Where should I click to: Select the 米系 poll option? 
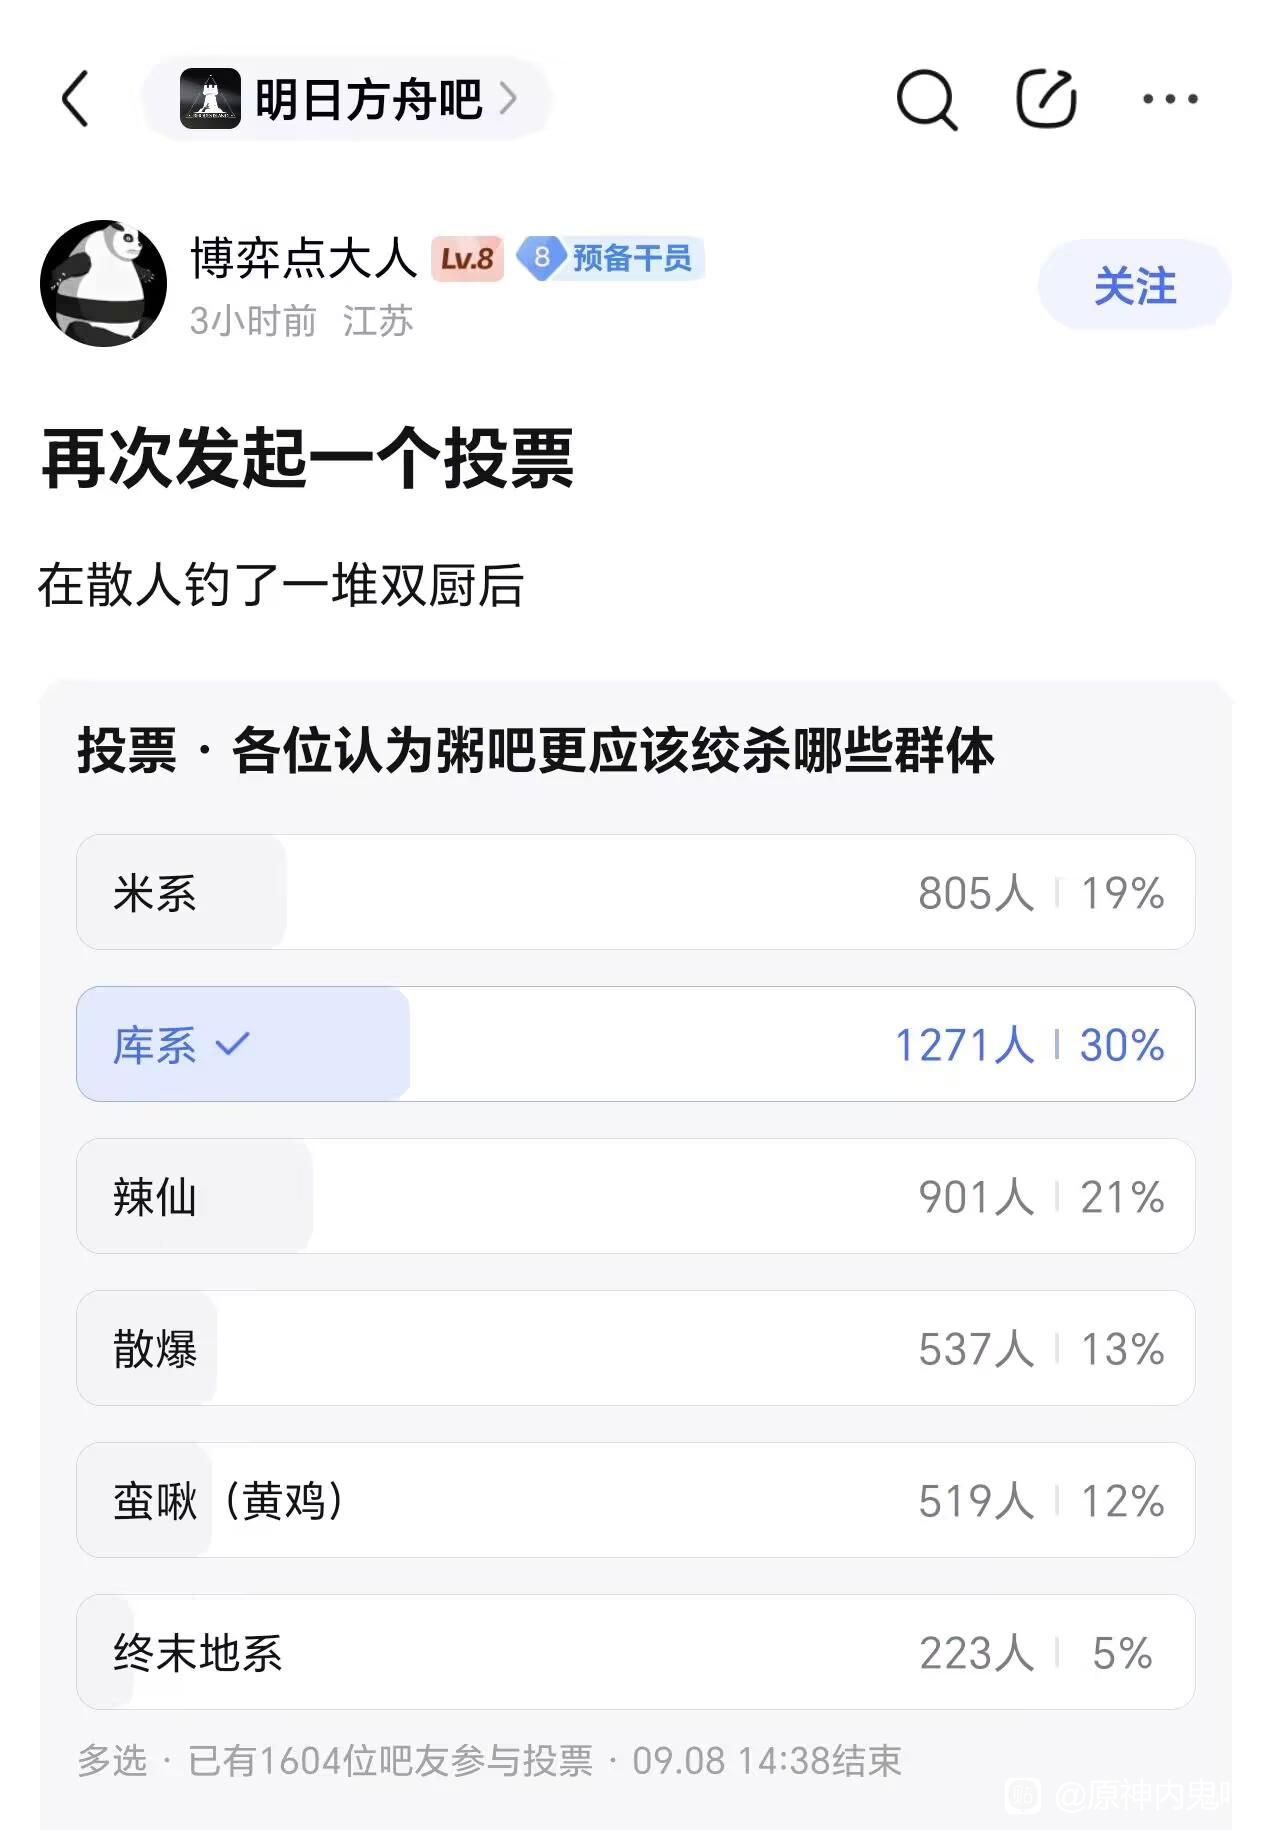coord(636,892)
